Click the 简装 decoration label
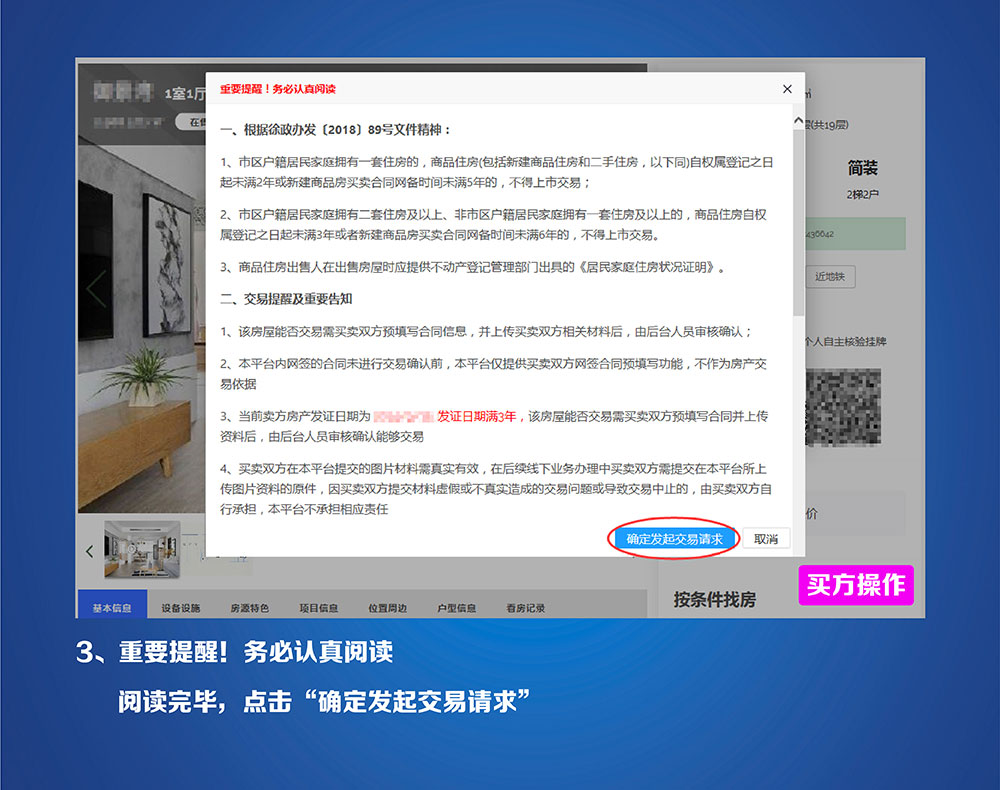Viewport: 1000px width, 790px height. [862, 168]
